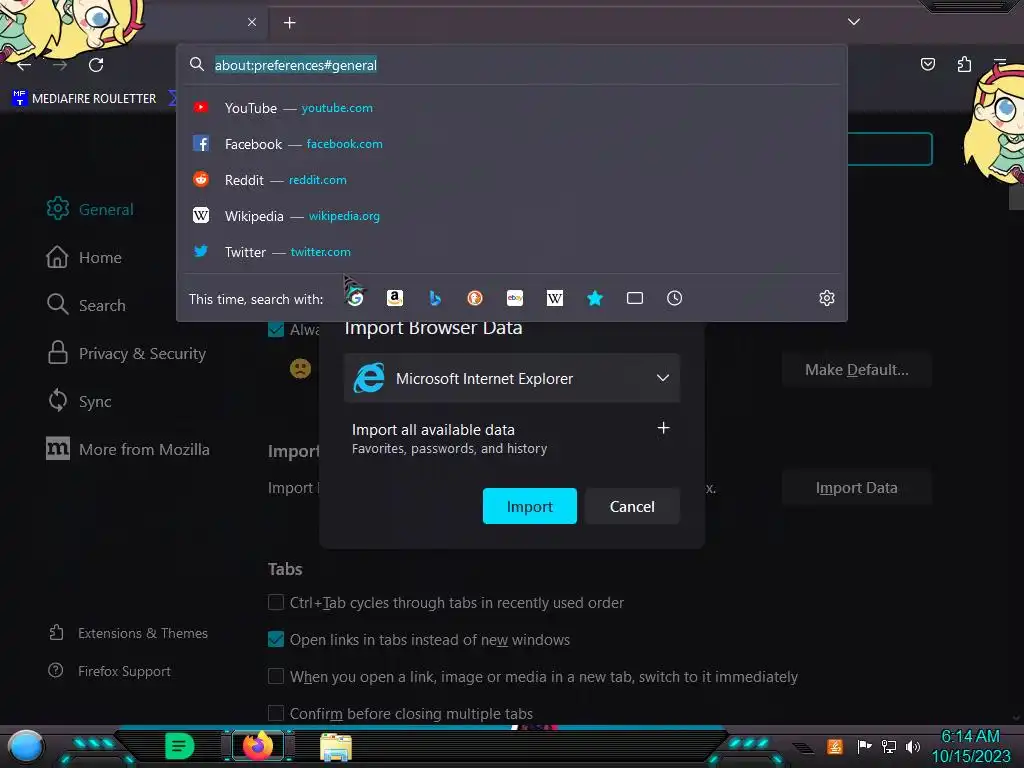Click the Import Data button

pyautogui.click(x=857, y=488)
